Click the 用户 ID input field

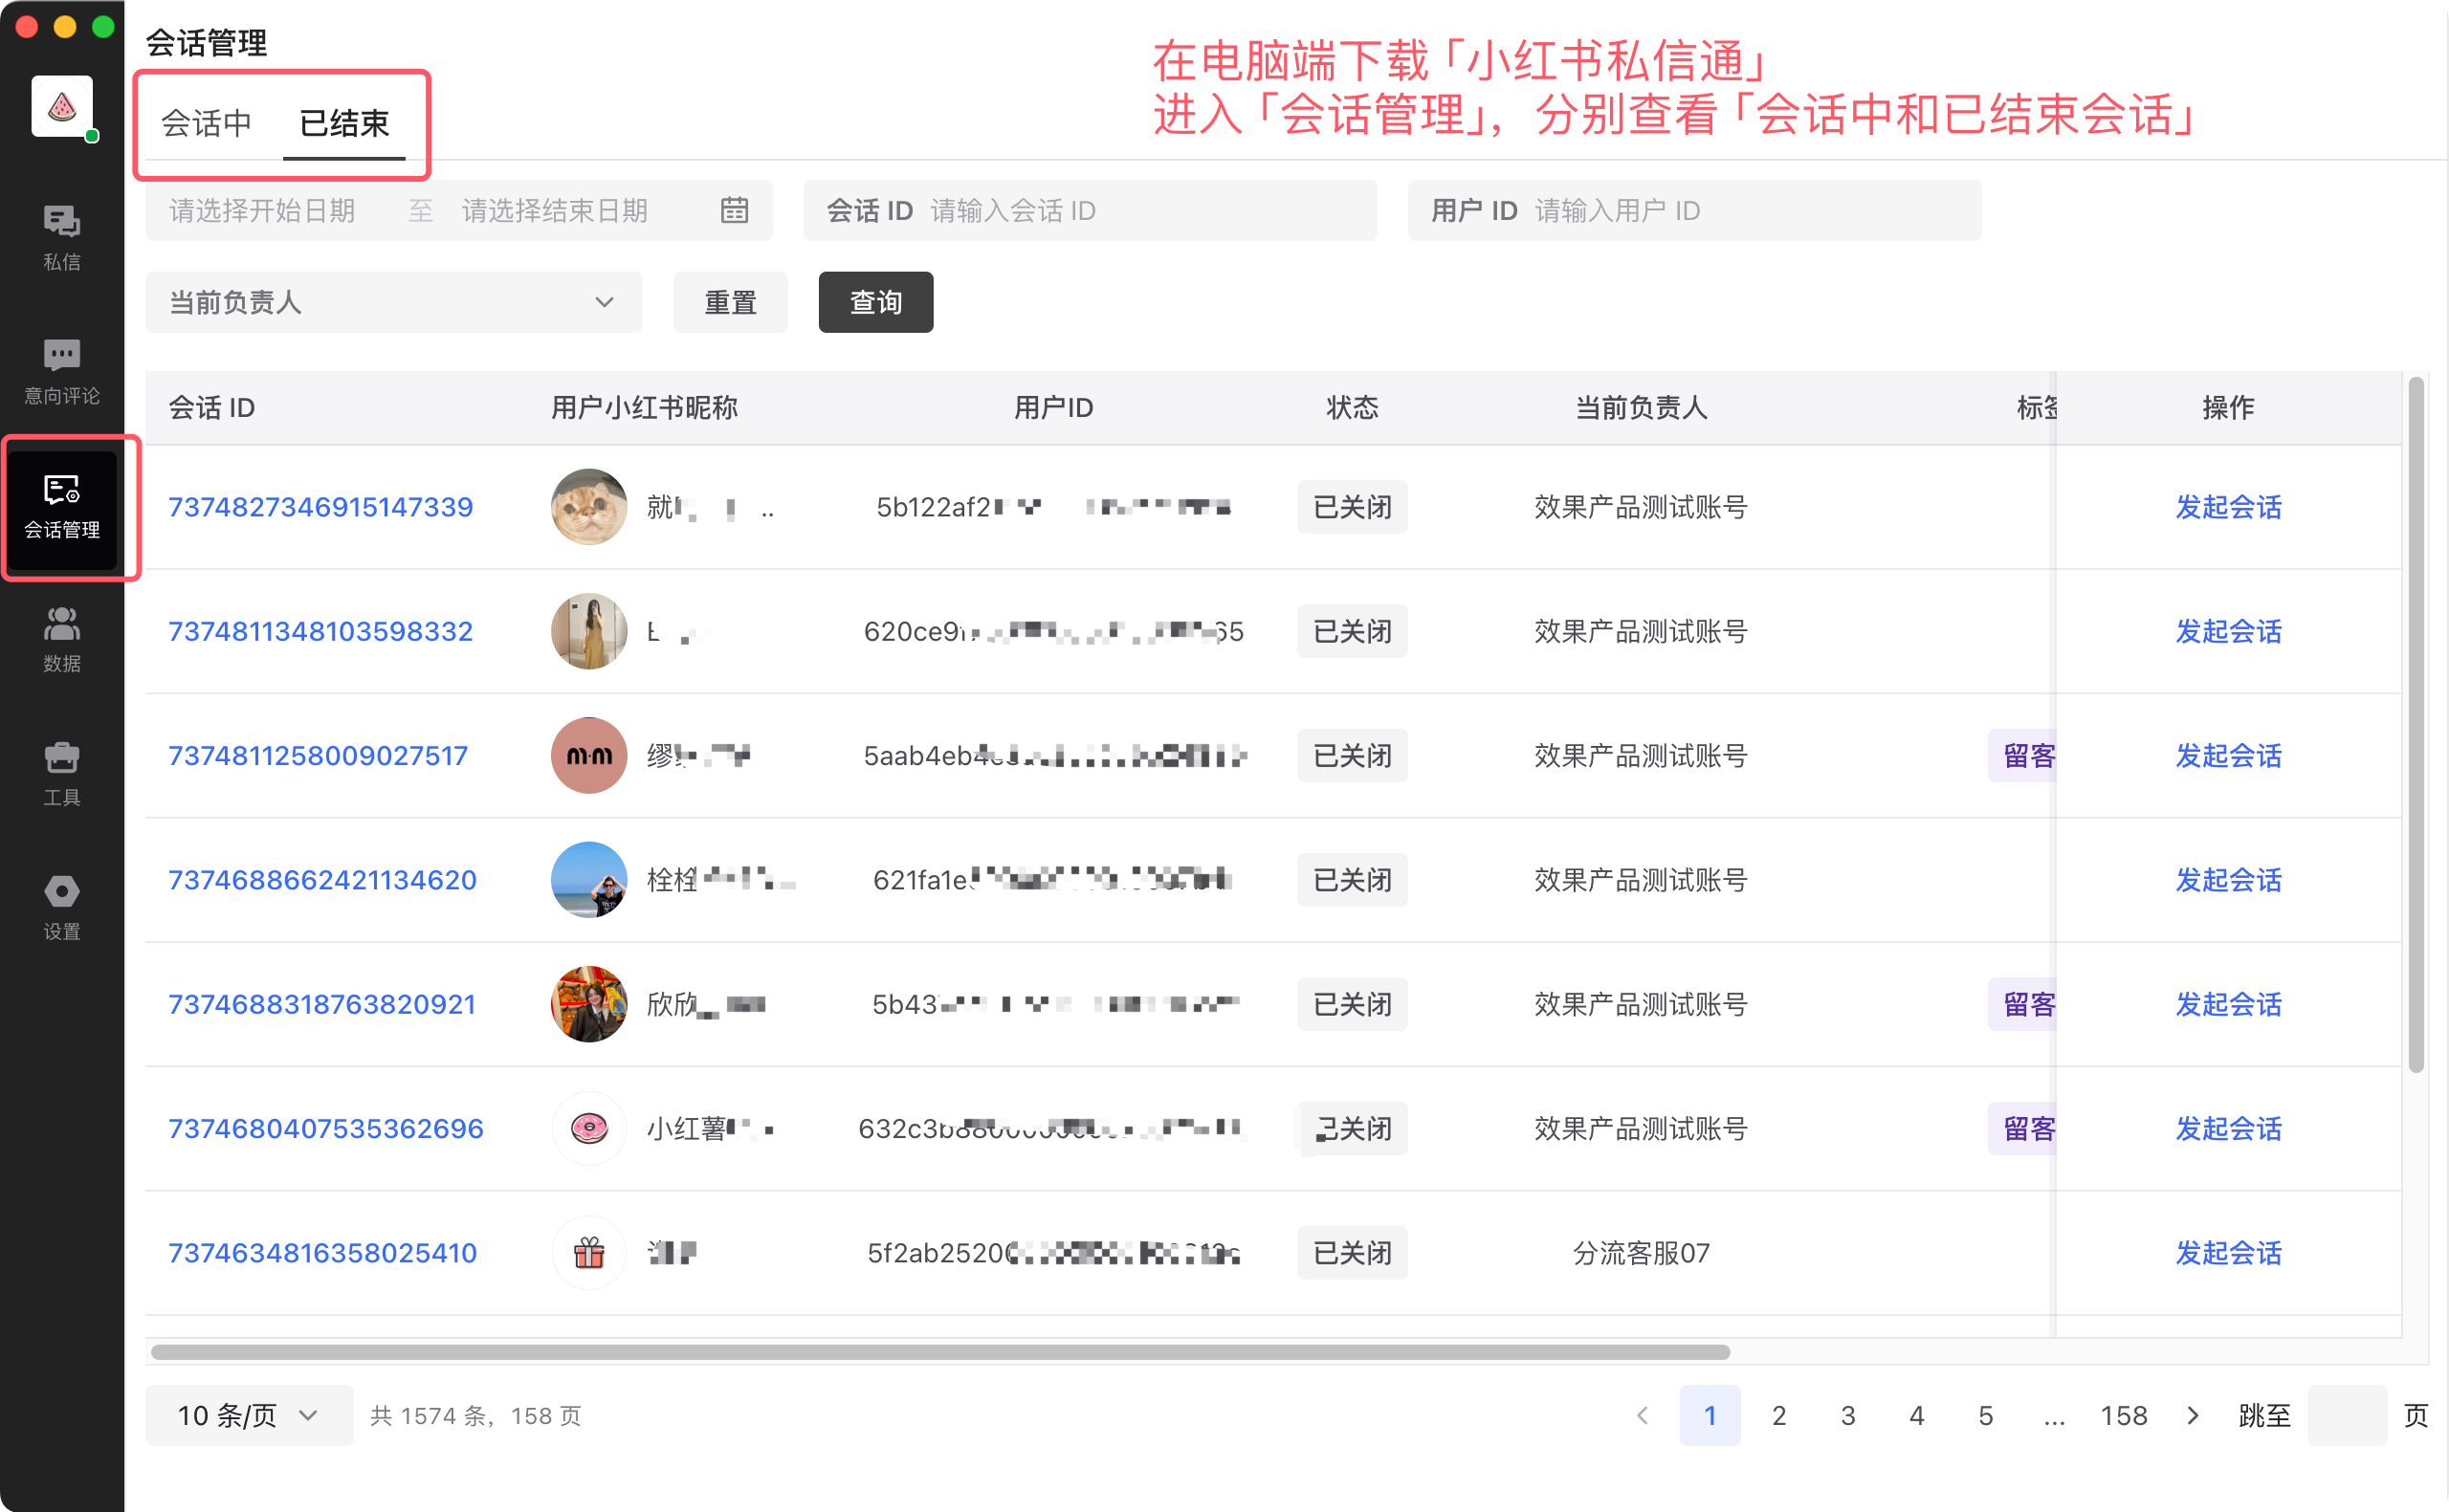[x=1694, y=210]
